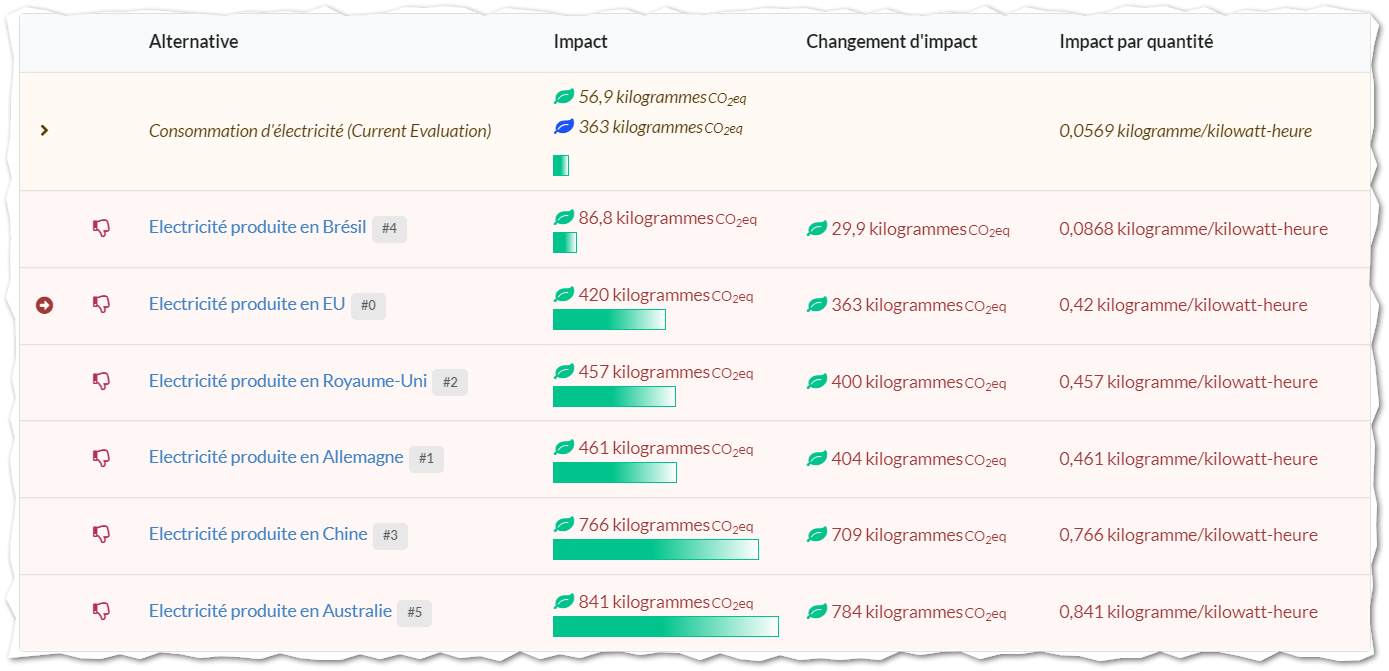Click thumbs-down icon for Royaume-Uni row
This screenshot has width=1389, height=671.
click(101, 381)
